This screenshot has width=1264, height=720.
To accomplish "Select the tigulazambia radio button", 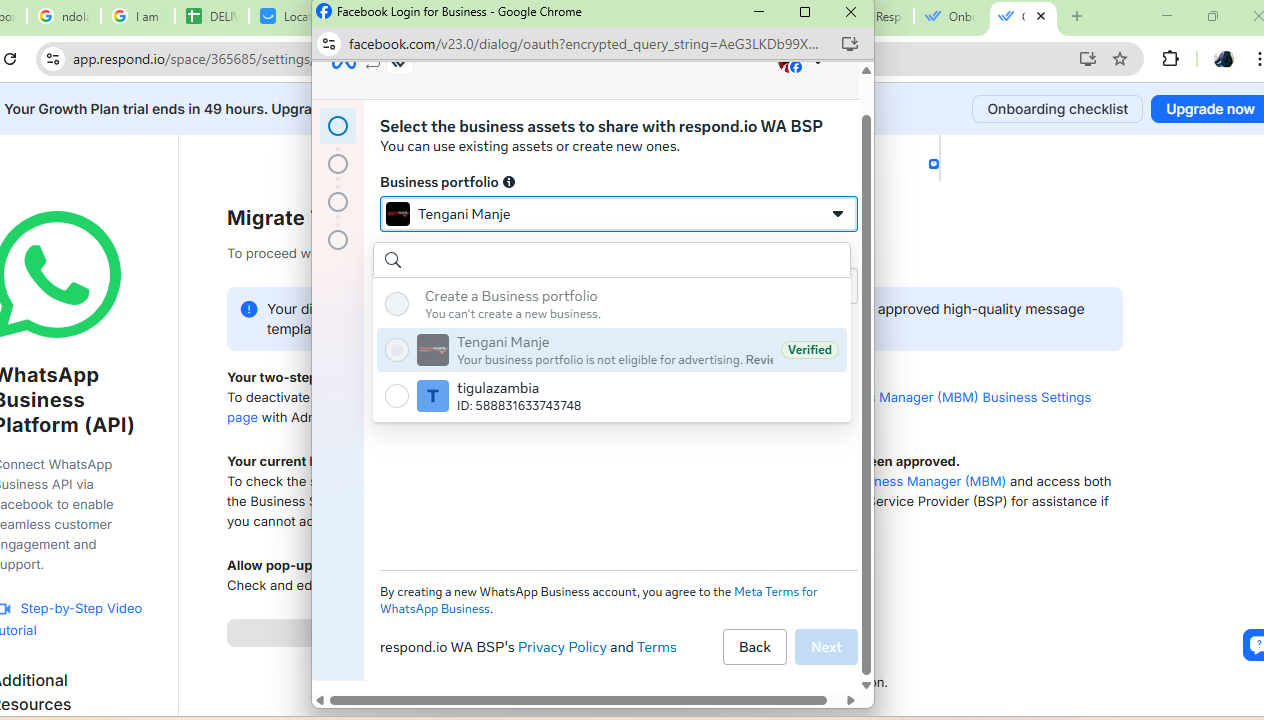I will coord(397,396).
